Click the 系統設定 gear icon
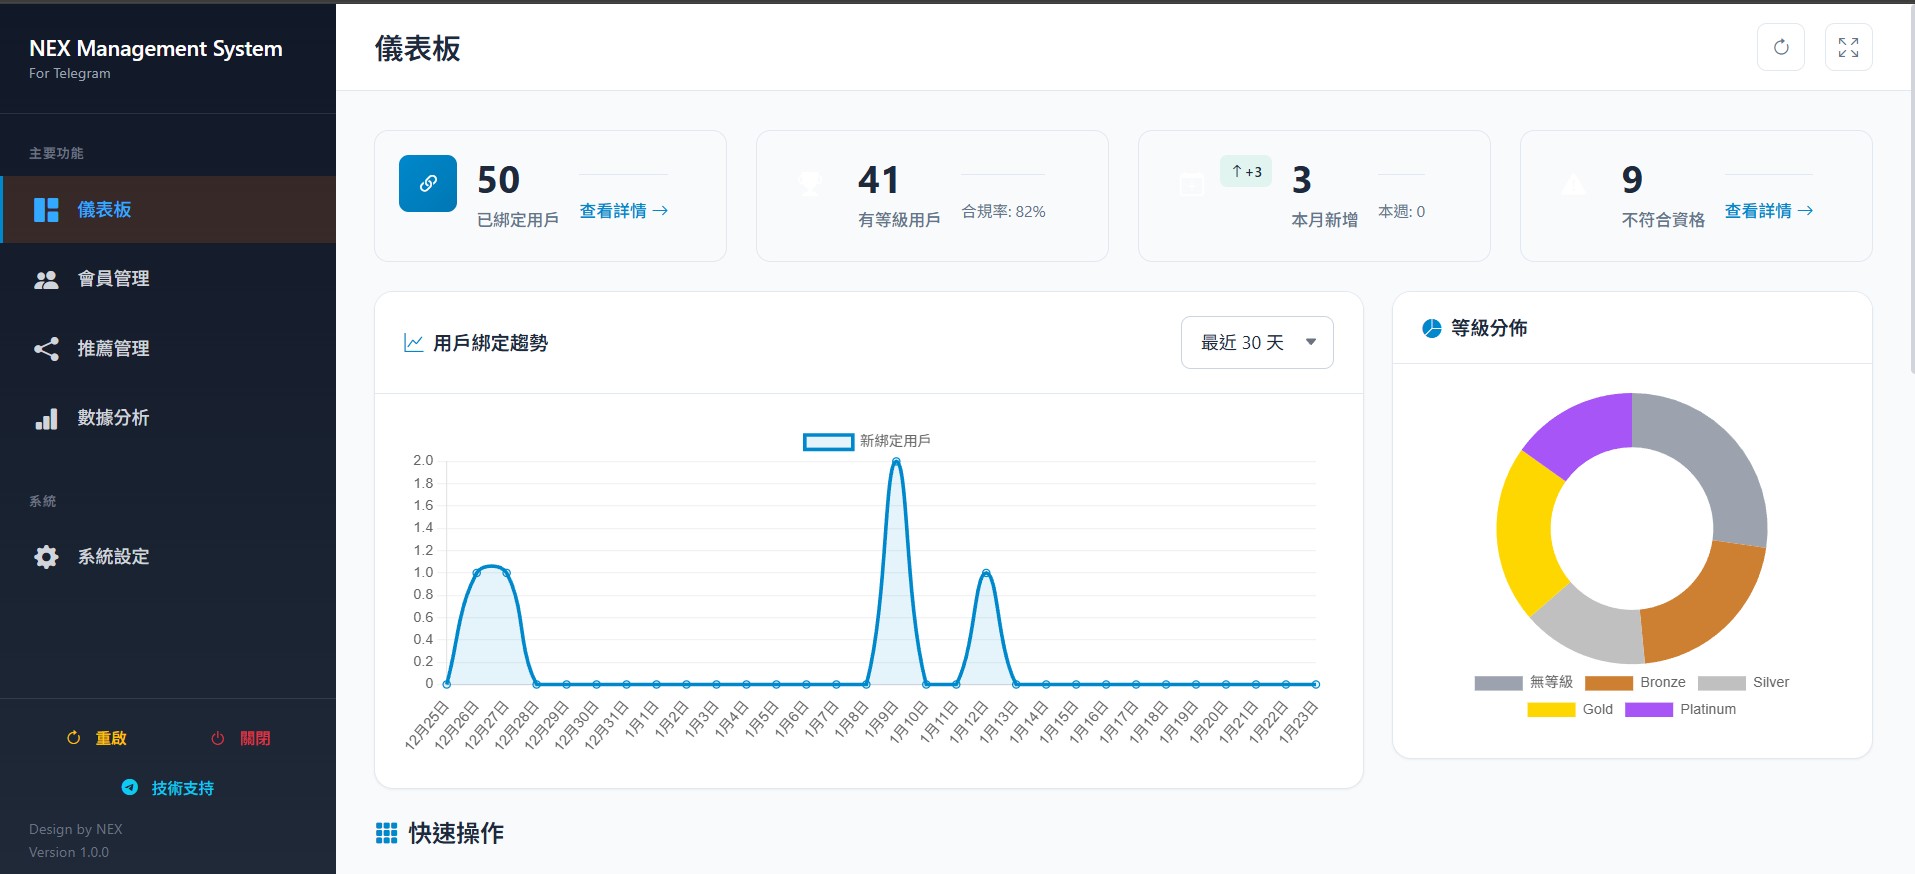Image resolution: width=1915 pixels, height=874 pixels. coord(46,557)
